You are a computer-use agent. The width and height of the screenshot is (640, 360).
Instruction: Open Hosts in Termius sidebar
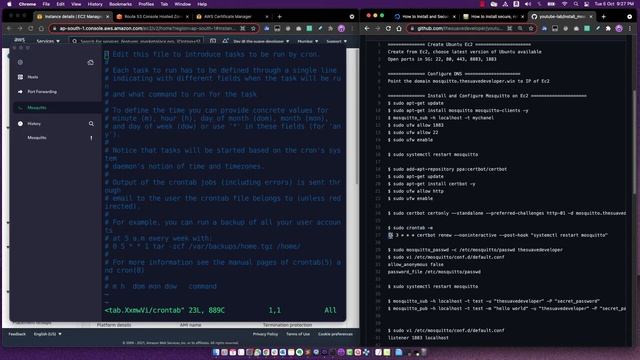(x=33, y=77)
